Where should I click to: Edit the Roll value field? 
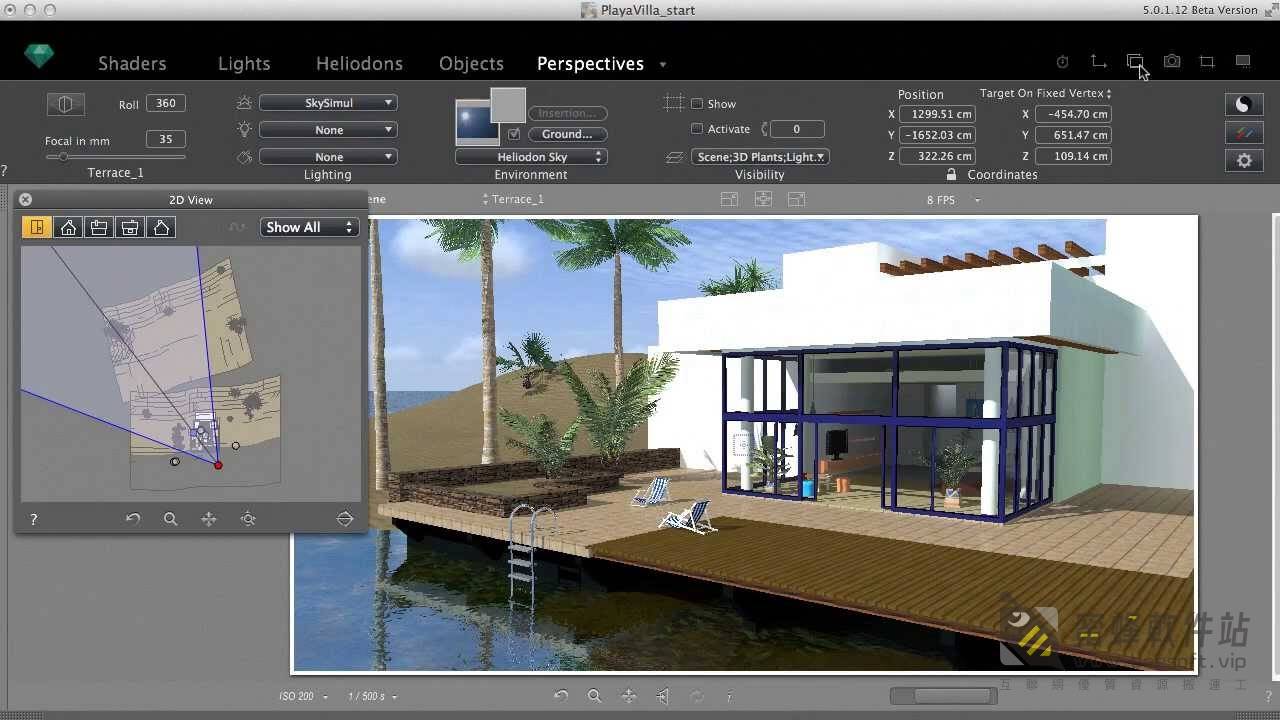pos(166,103)
